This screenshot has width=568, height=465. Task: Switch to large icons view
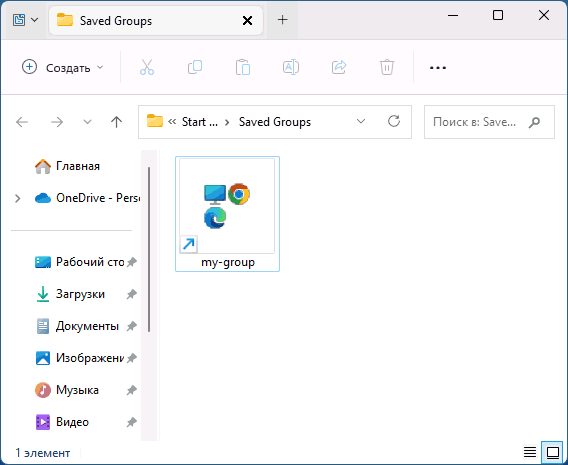pos(553,452)
